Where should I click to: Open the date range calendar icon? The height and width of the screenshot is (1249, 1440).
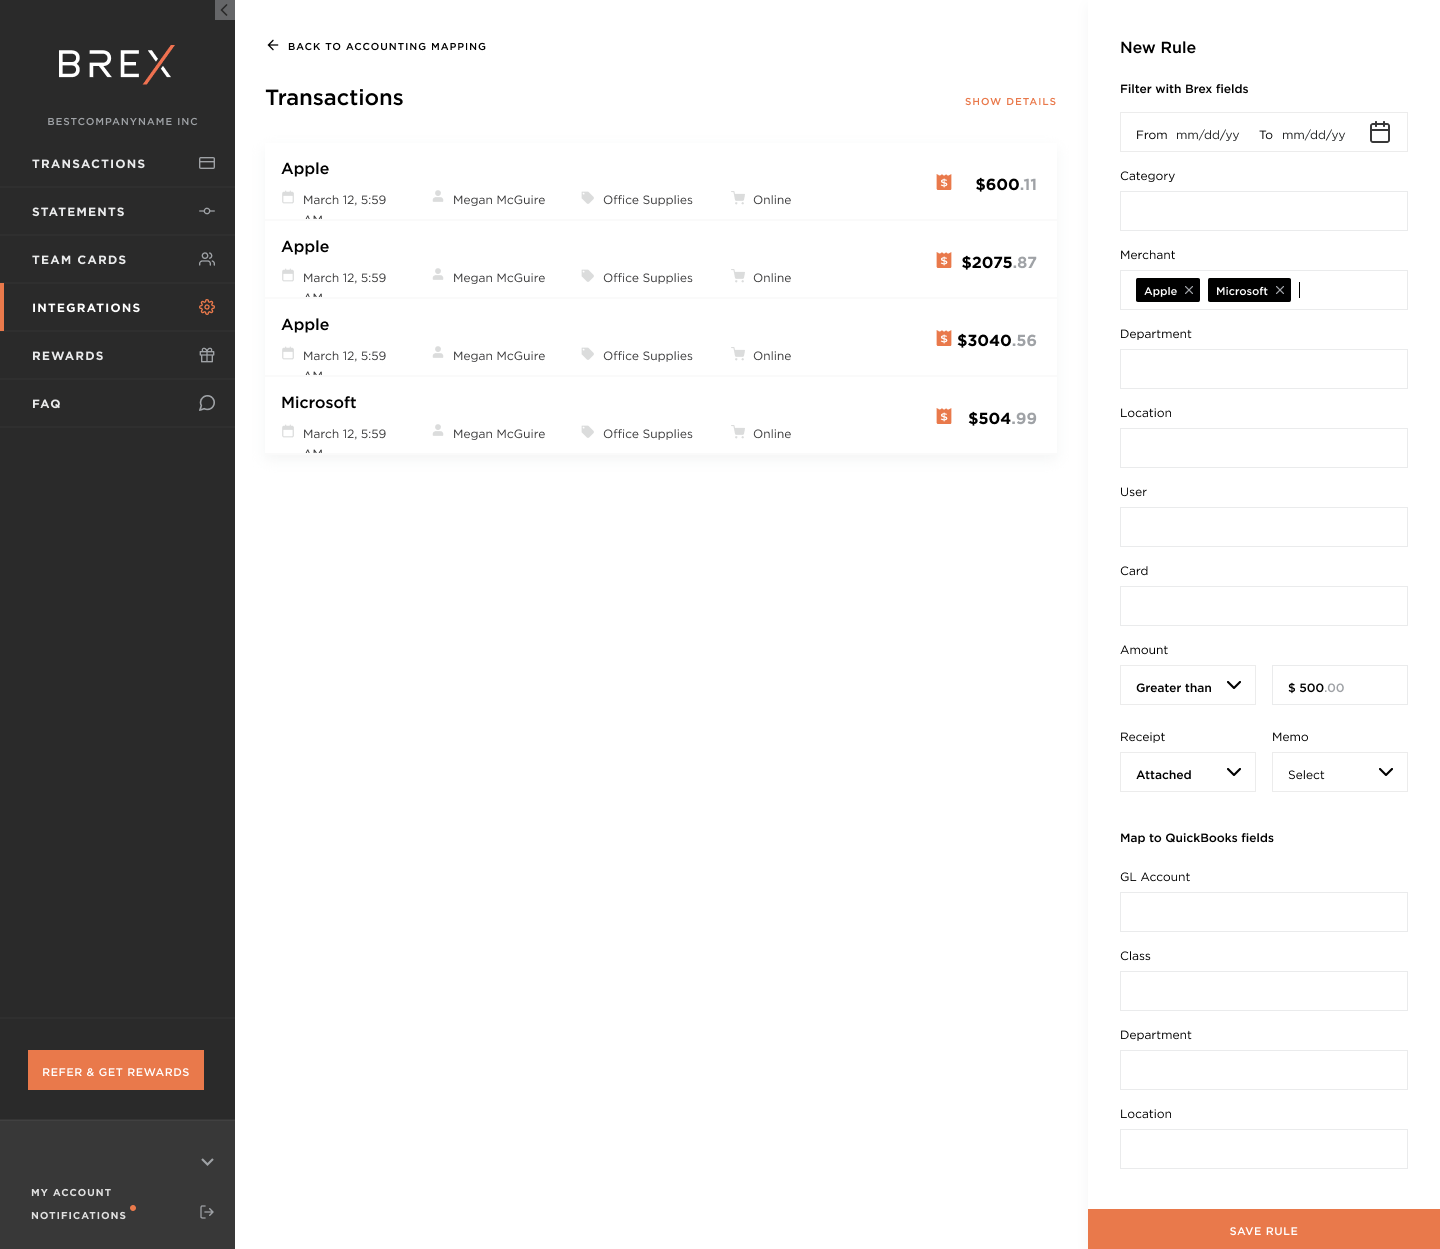tap(1380, 132)
